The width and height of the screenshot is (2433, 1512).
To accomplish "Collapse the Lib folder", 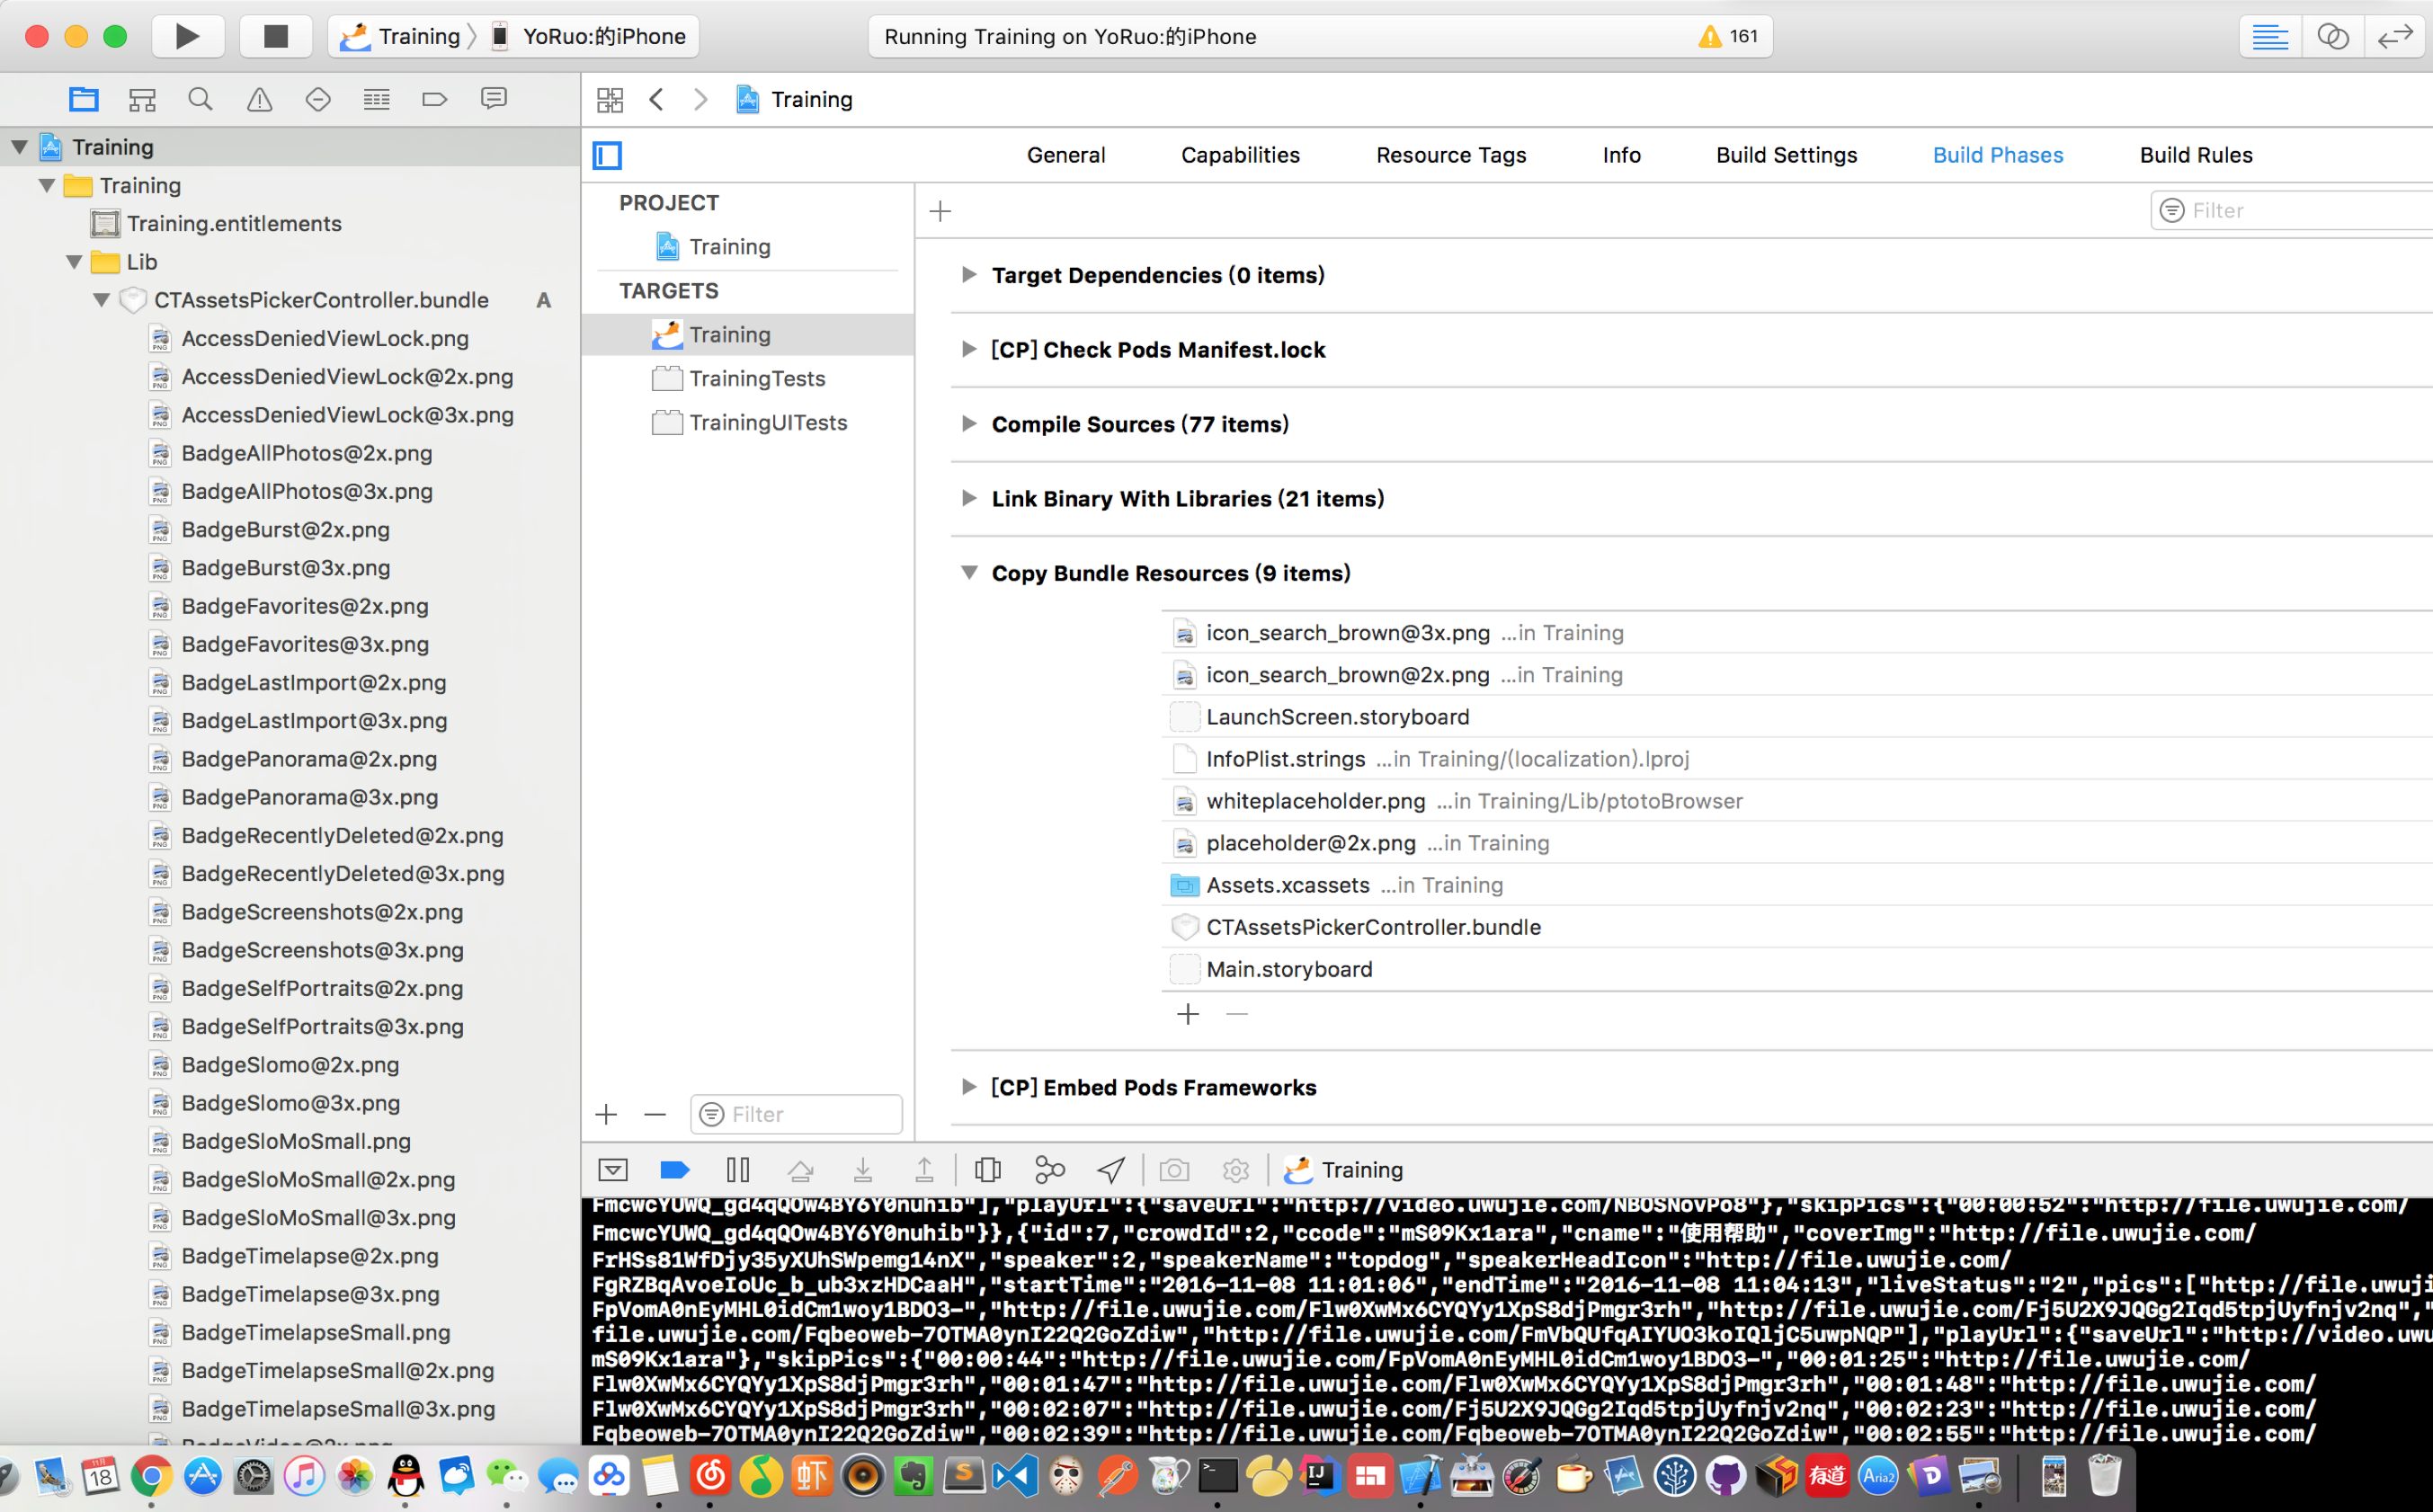I will click(74, 262).
